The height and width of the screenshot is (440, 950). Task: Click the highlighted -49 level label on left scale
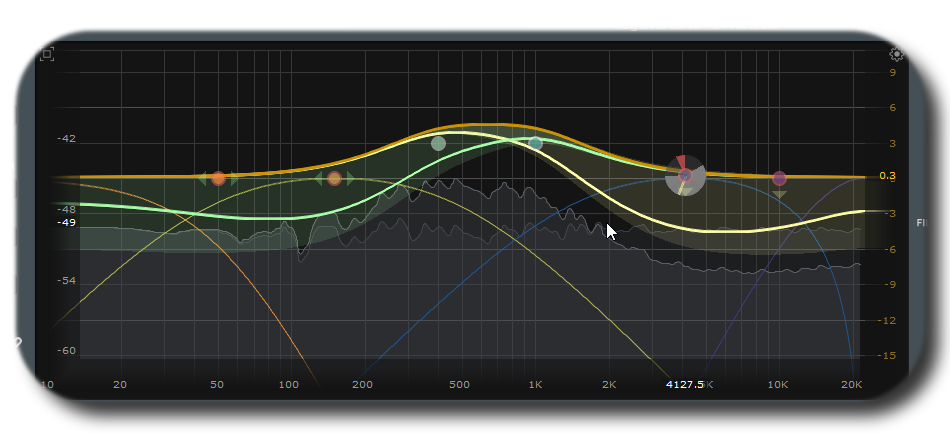pyautogui.click(x=67, y=222)
